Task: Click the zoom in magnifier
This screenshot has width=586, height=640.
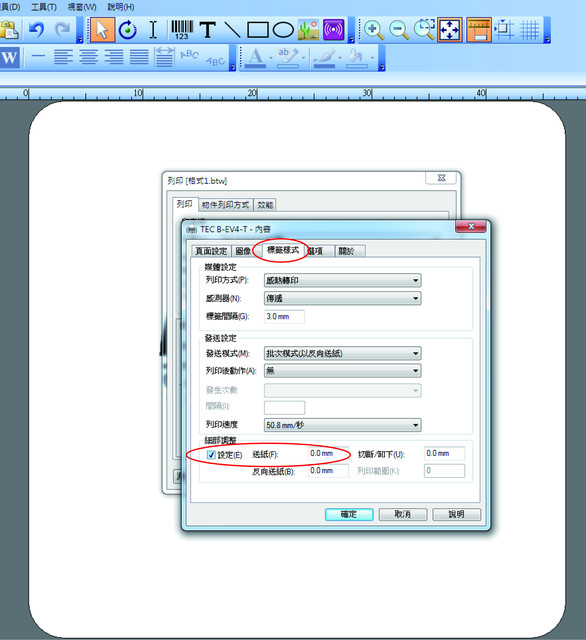Action: [x=373, y=30]
